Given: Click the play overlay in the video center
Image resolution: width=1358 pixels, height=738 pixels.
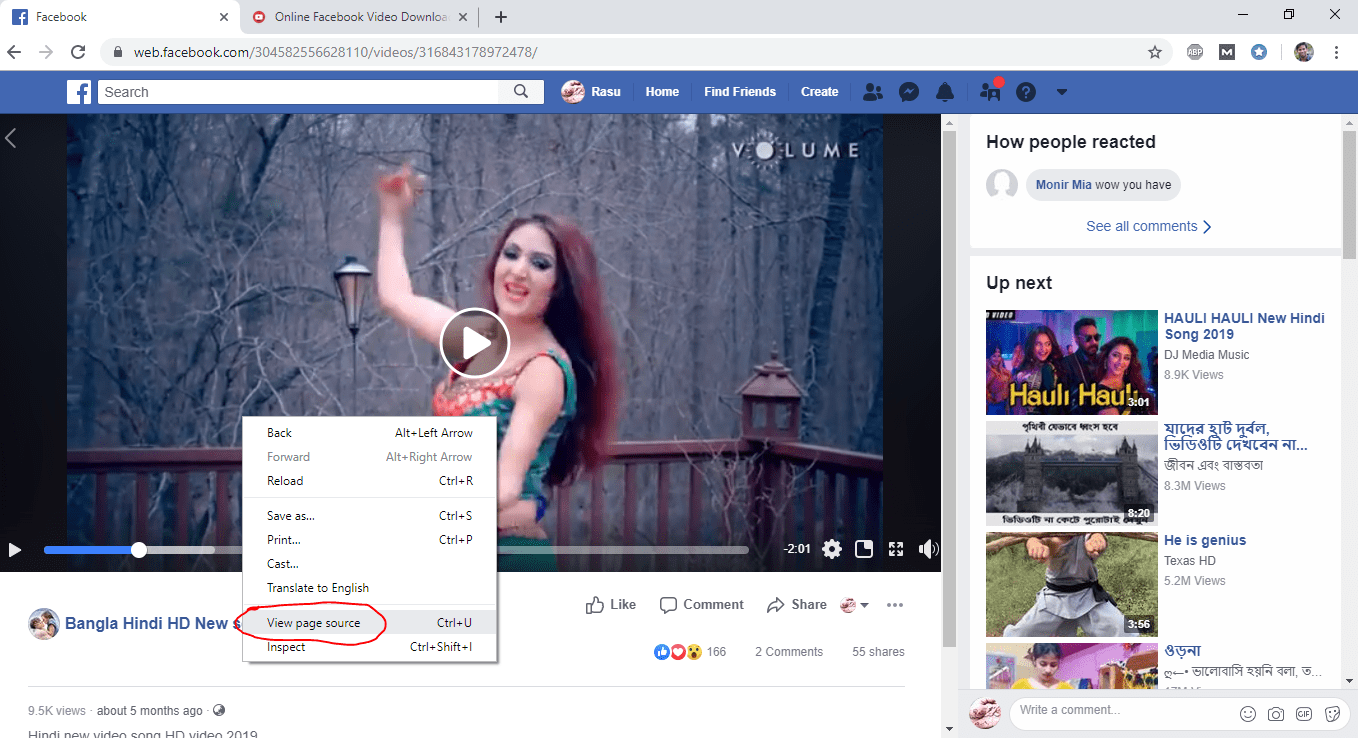Looking at the screenshot, I should click(475, 342).
